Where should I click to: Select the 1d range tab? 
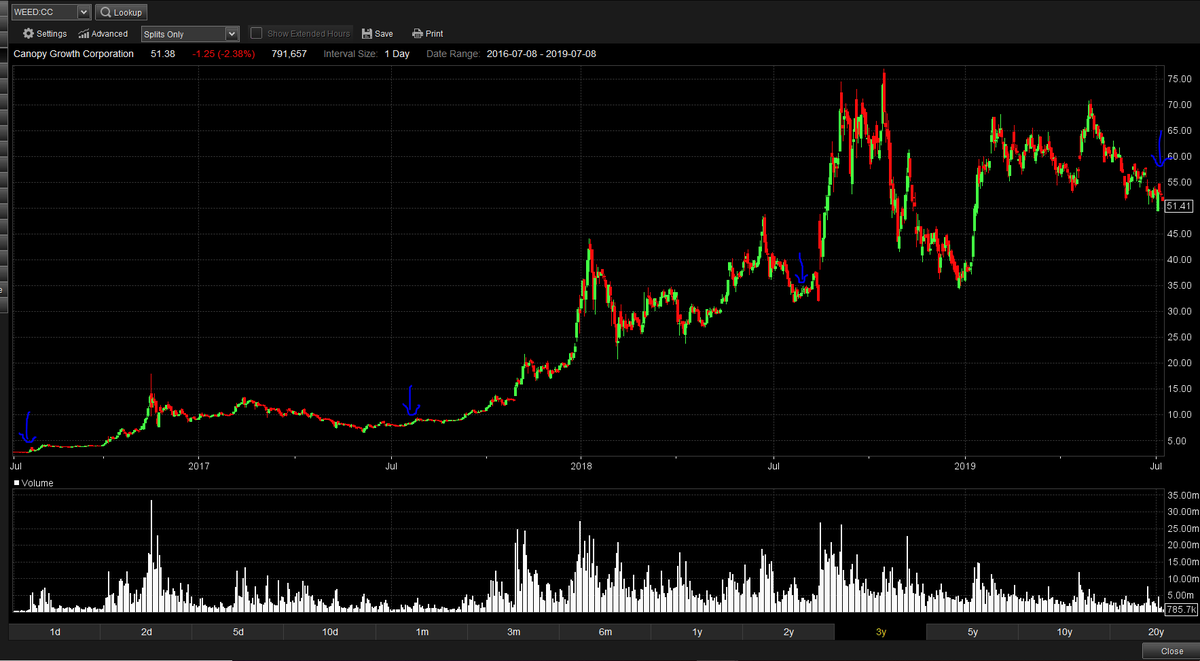coord(55,632)
